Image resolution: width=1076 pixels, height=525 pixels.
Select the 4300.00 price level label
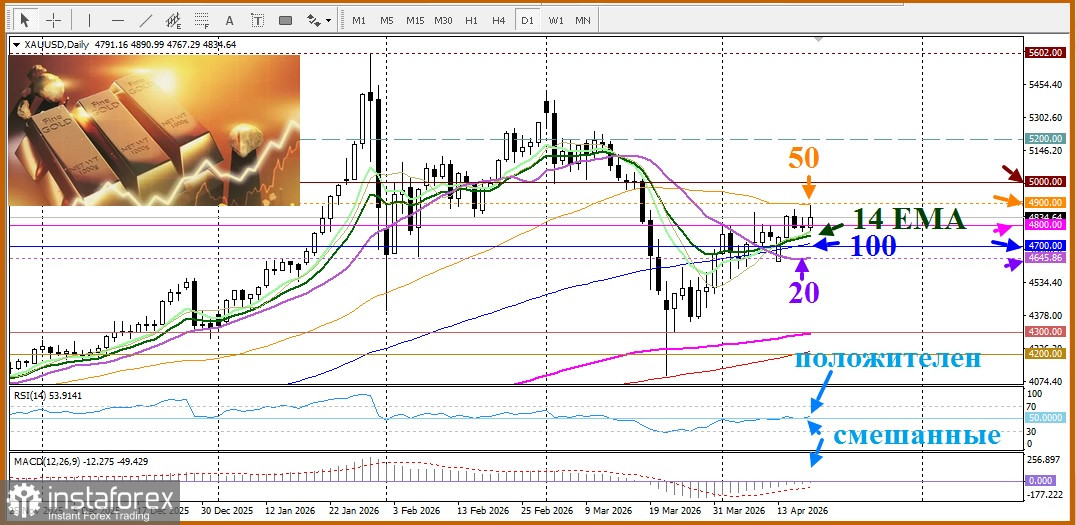(1044, 331)
